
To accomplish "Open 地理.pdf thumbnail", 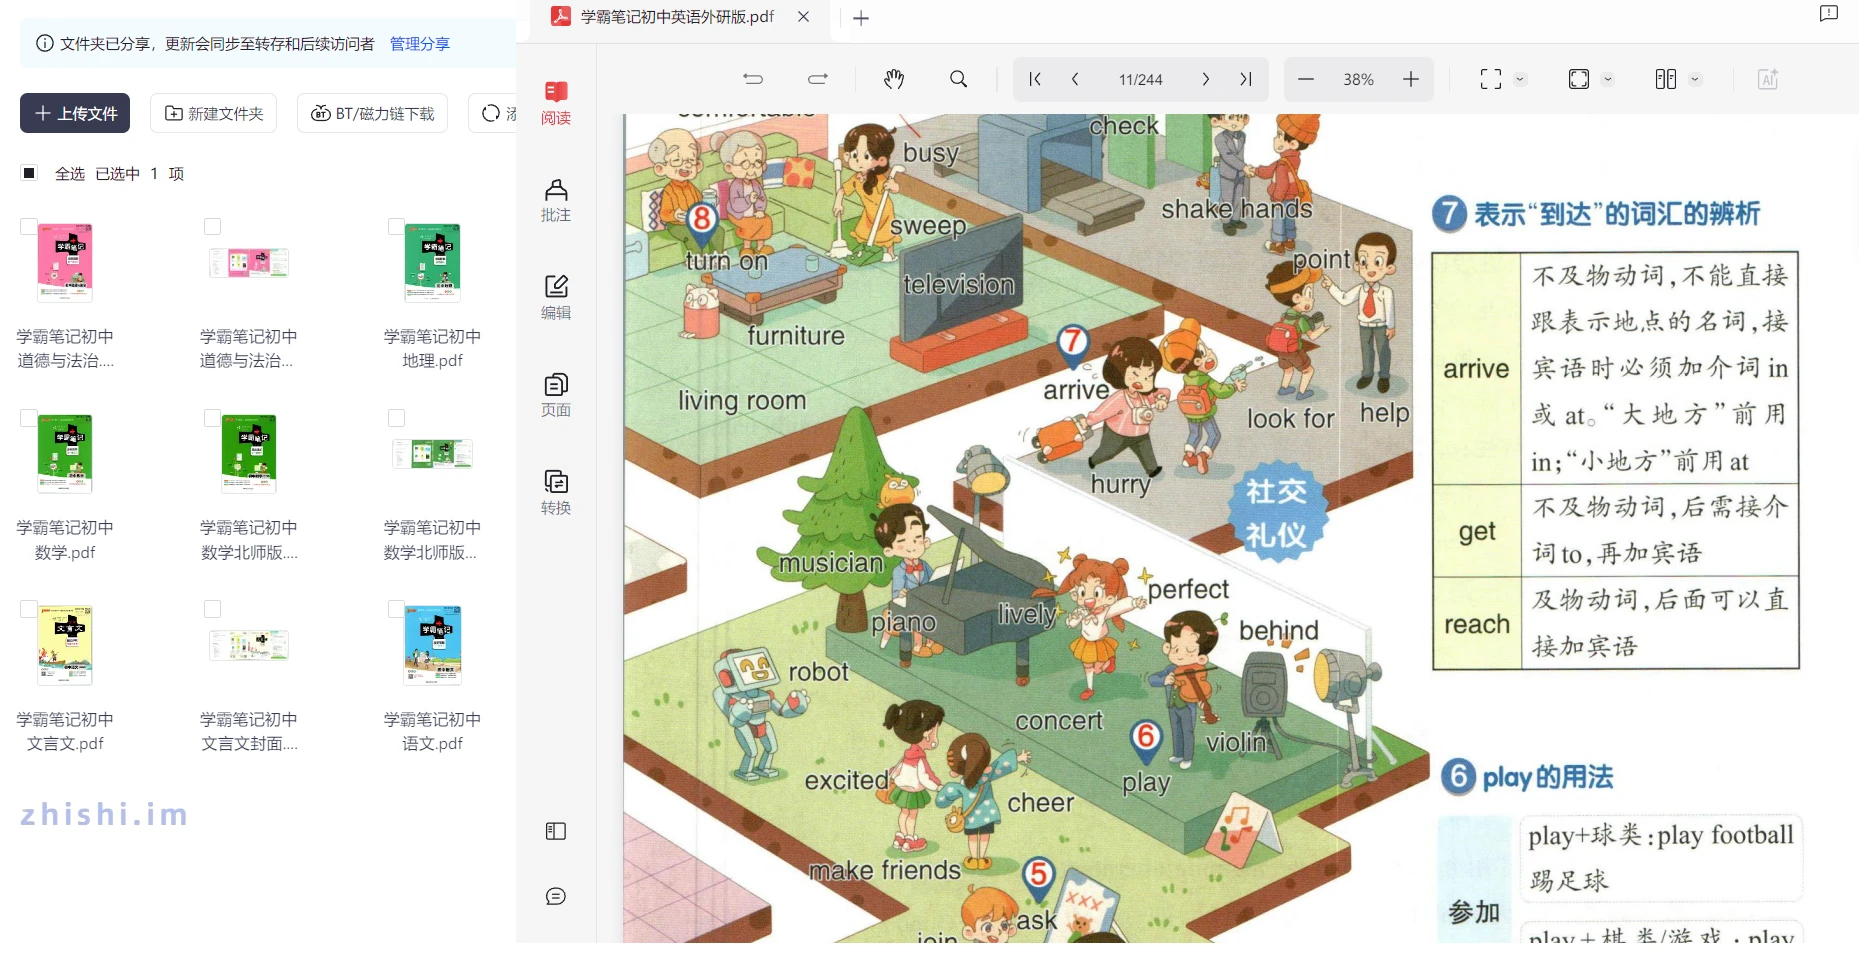I will [x=432, y=263].
